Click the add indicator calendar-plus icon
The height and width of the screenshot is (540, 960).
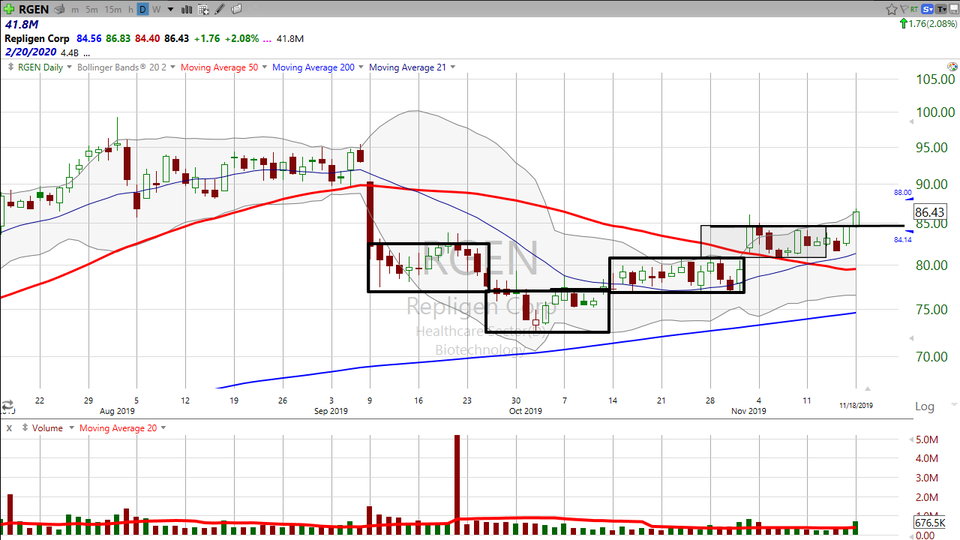tap(203, 9)
